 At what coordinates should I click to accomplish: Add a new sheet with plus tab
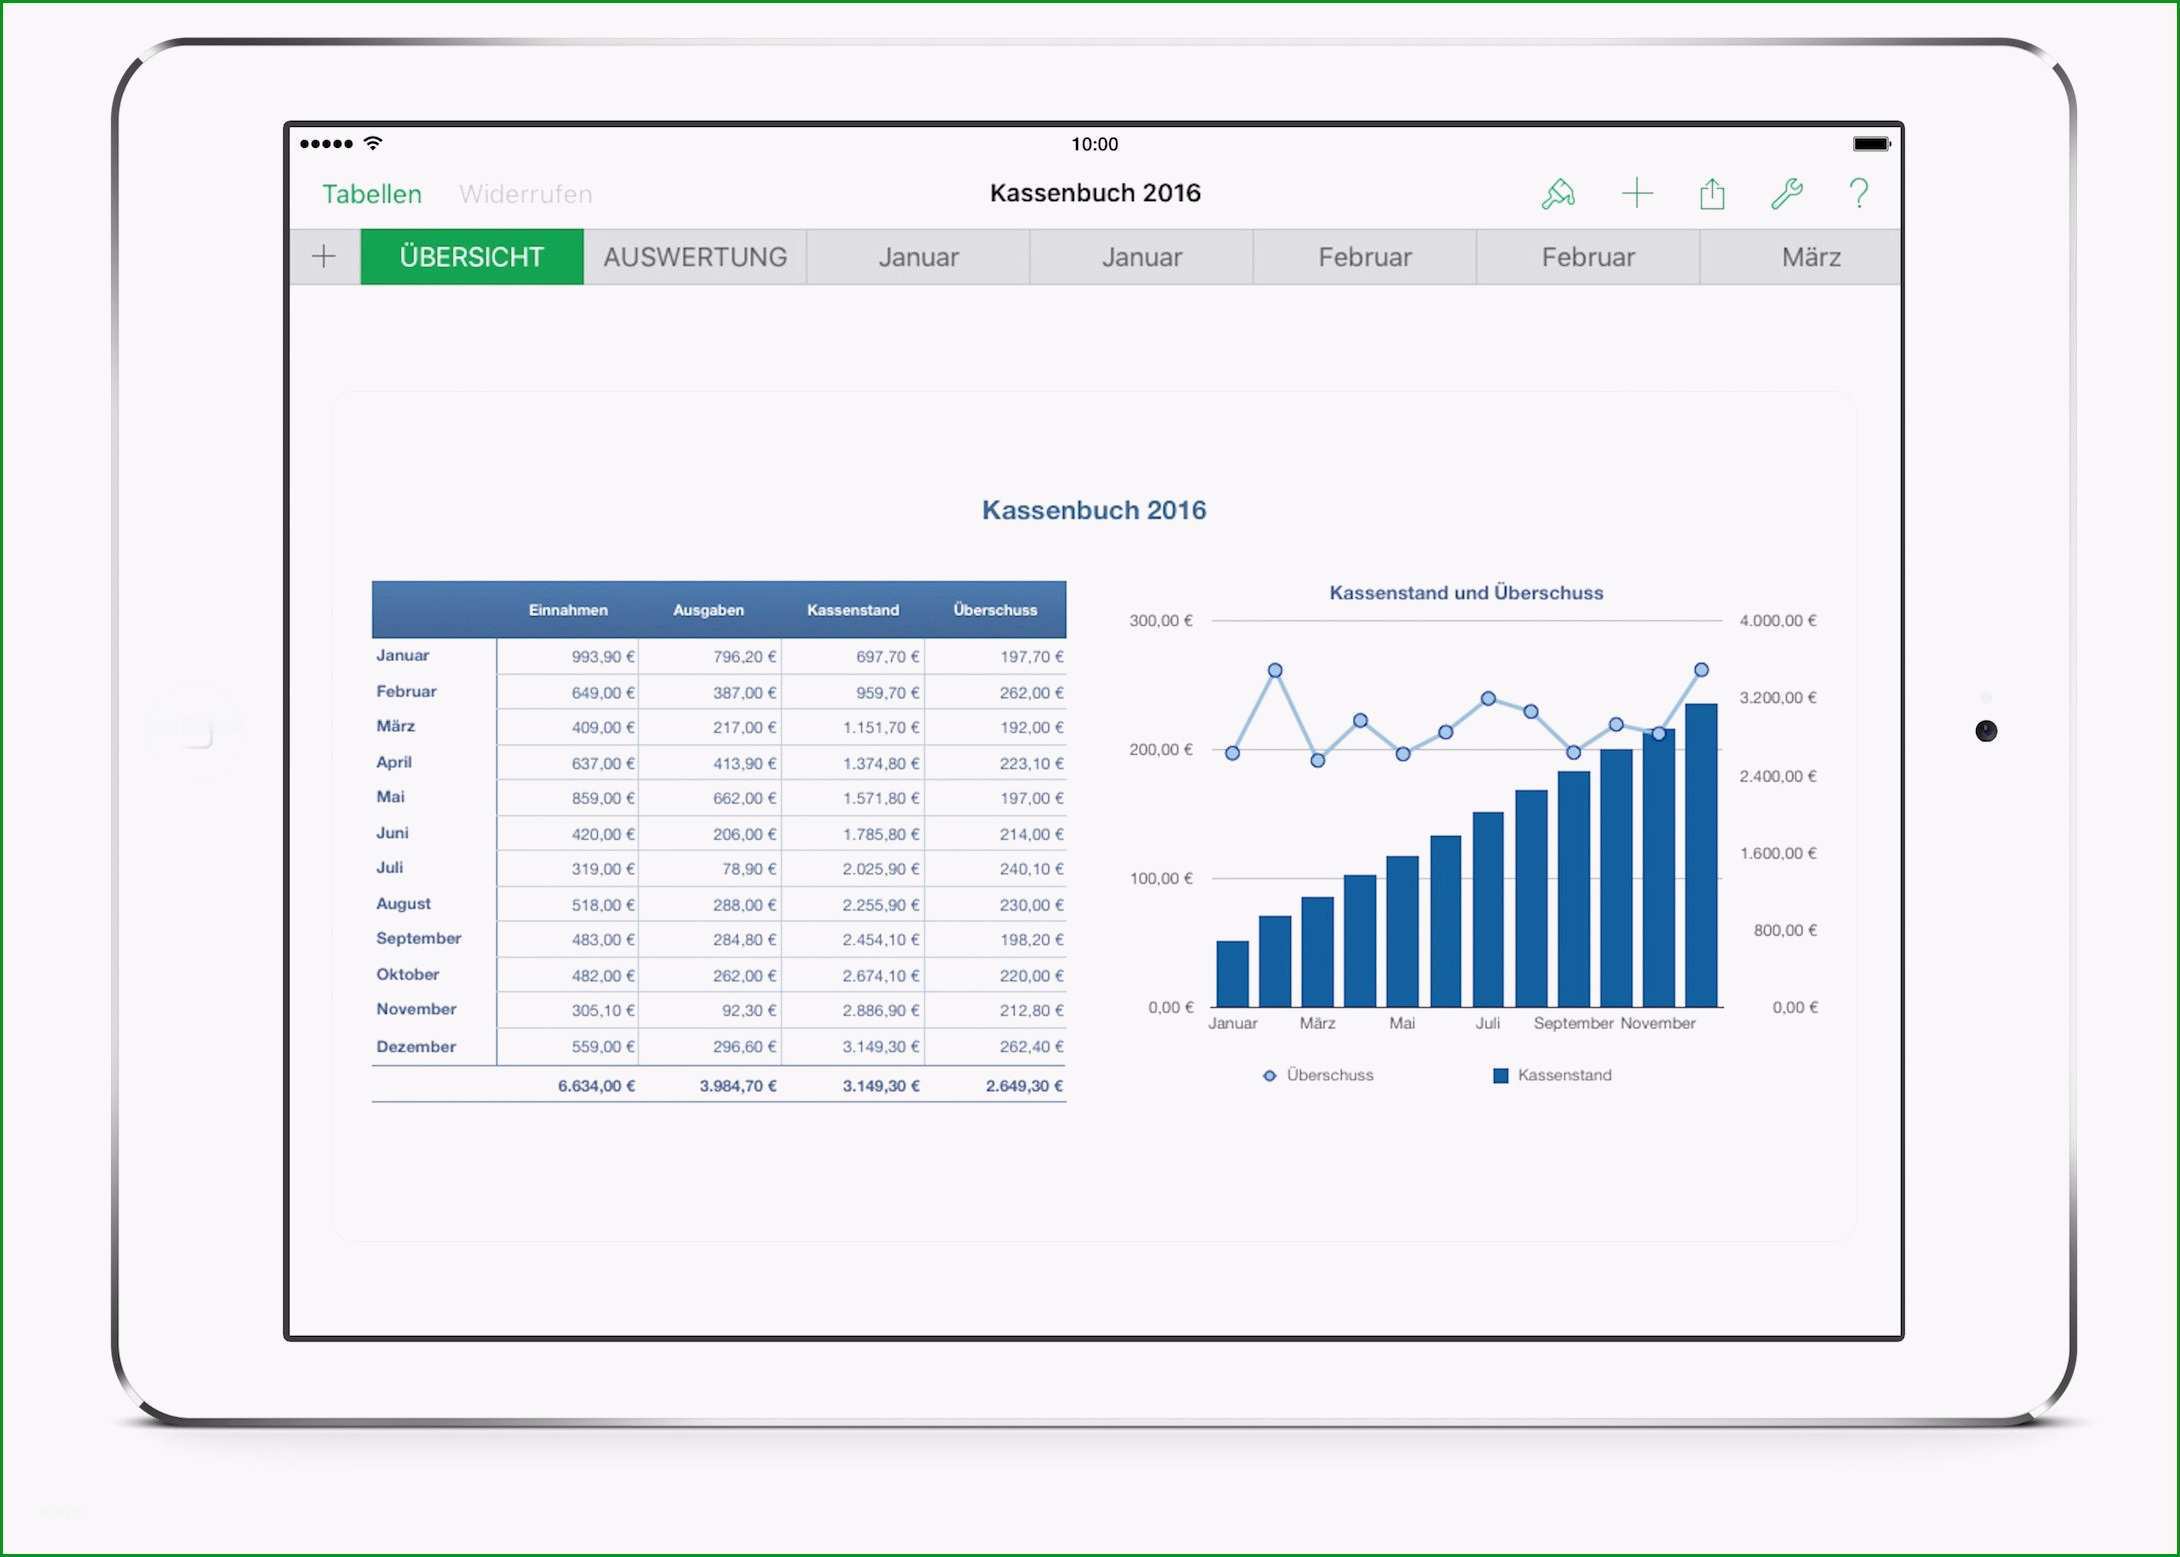click(324, 257)
